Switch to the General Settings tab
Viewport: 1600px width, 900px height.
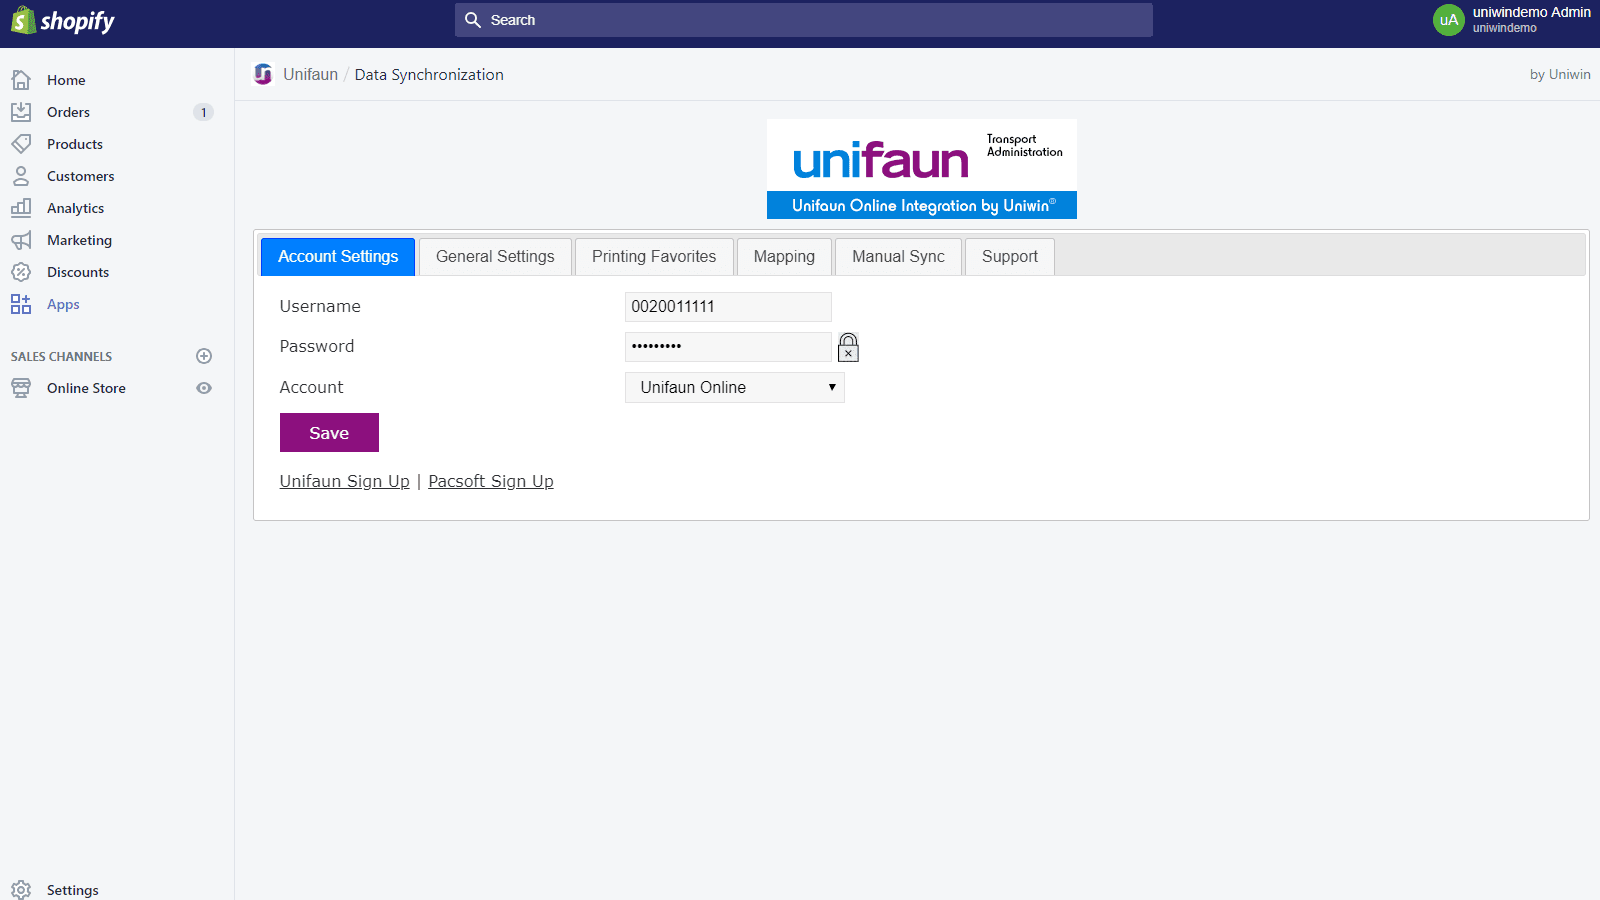(495, 256)
